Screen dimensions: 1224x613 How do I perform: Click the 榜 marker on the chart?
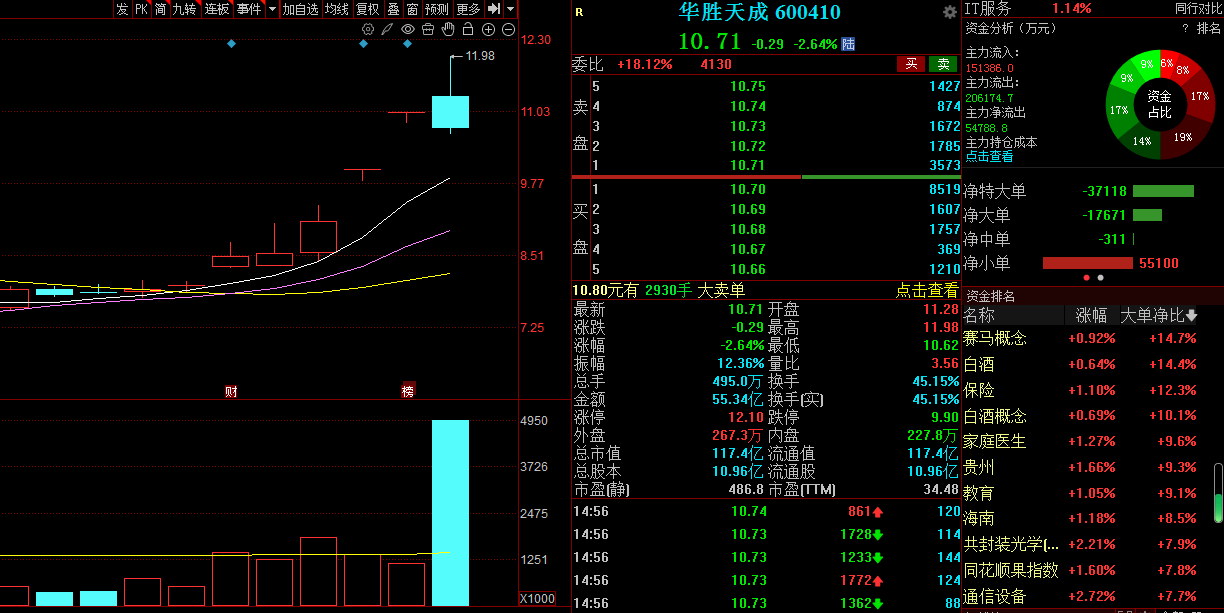pyautogui.click(x=408, y=390)
